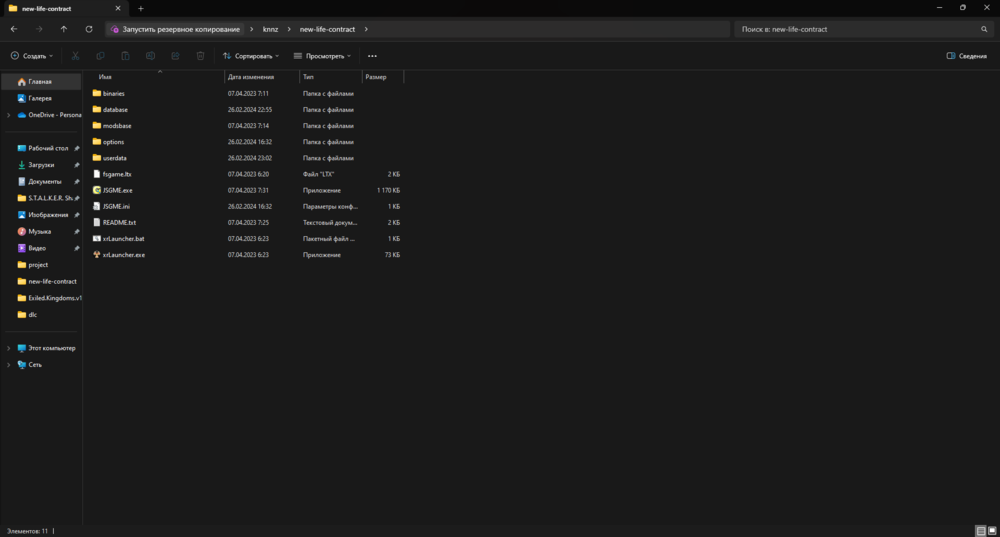Select the xrLauncher.exe file
This screenshot has height=537, width=1000.
(x=123, y=255)
